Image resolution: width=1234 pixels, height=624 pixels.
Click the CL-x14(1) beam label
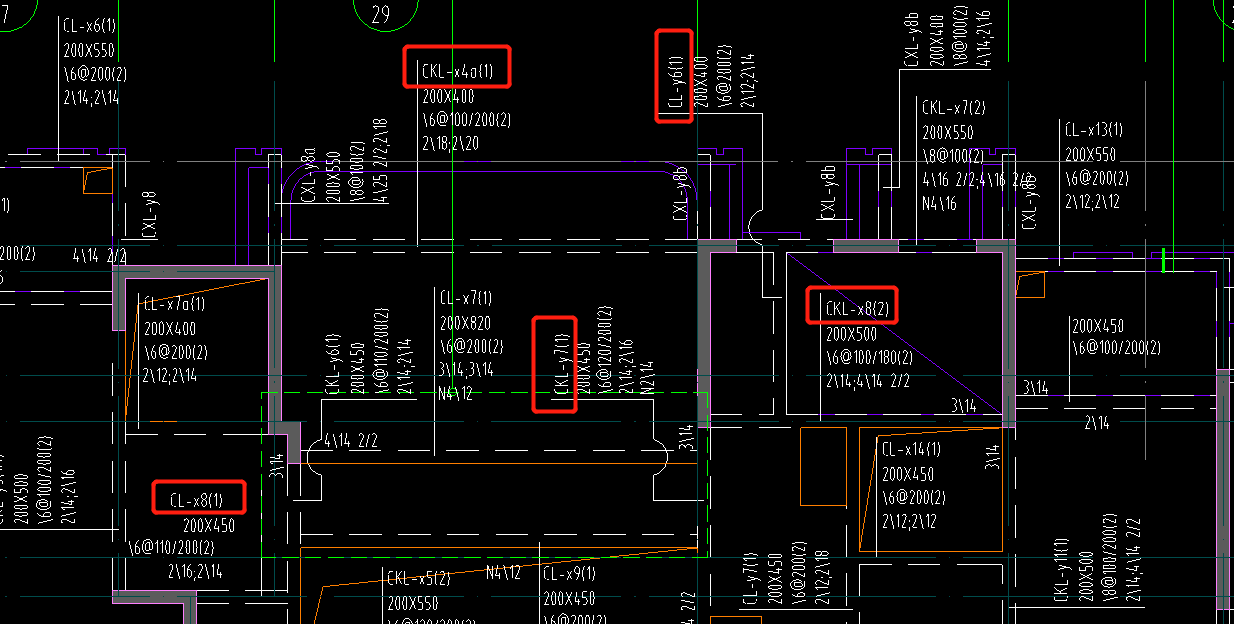[x=910, y=450]
